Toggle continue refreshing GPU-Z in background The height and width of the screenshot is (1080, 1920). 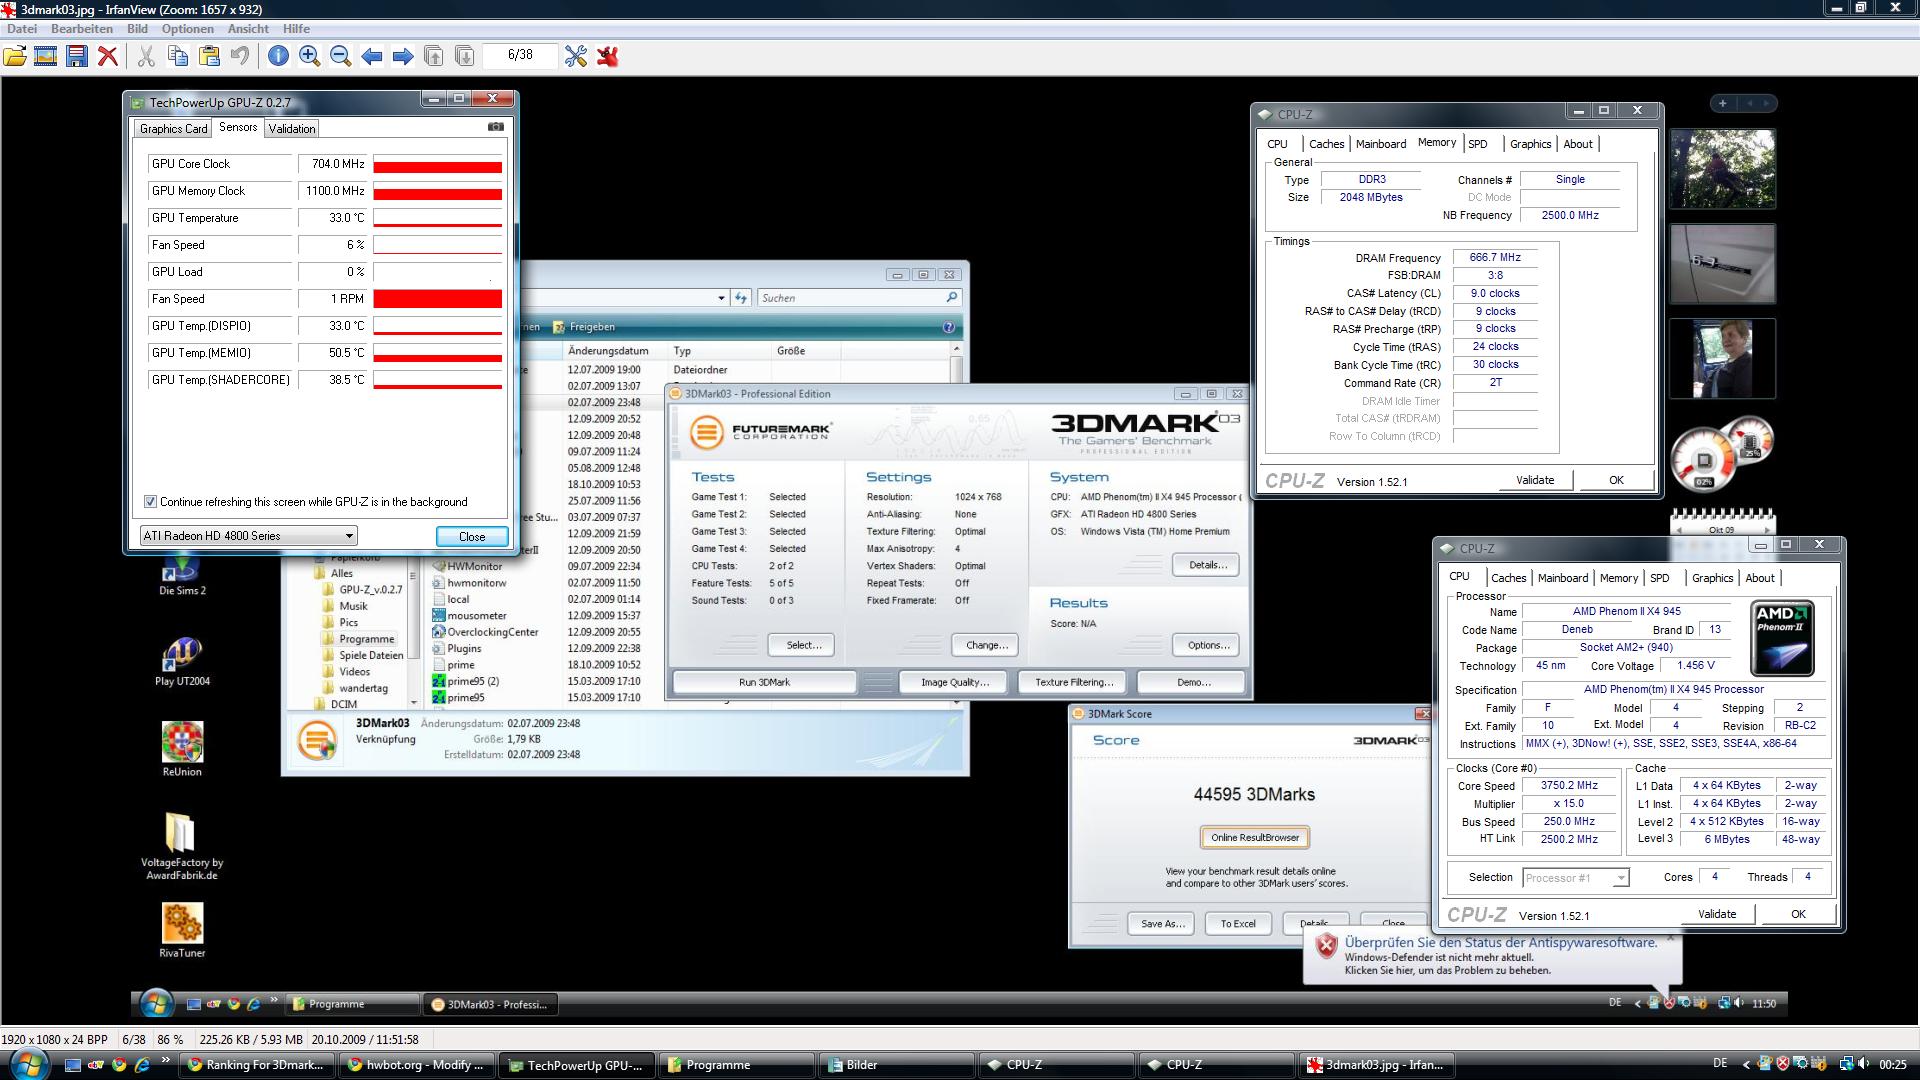tap(150, 502)
